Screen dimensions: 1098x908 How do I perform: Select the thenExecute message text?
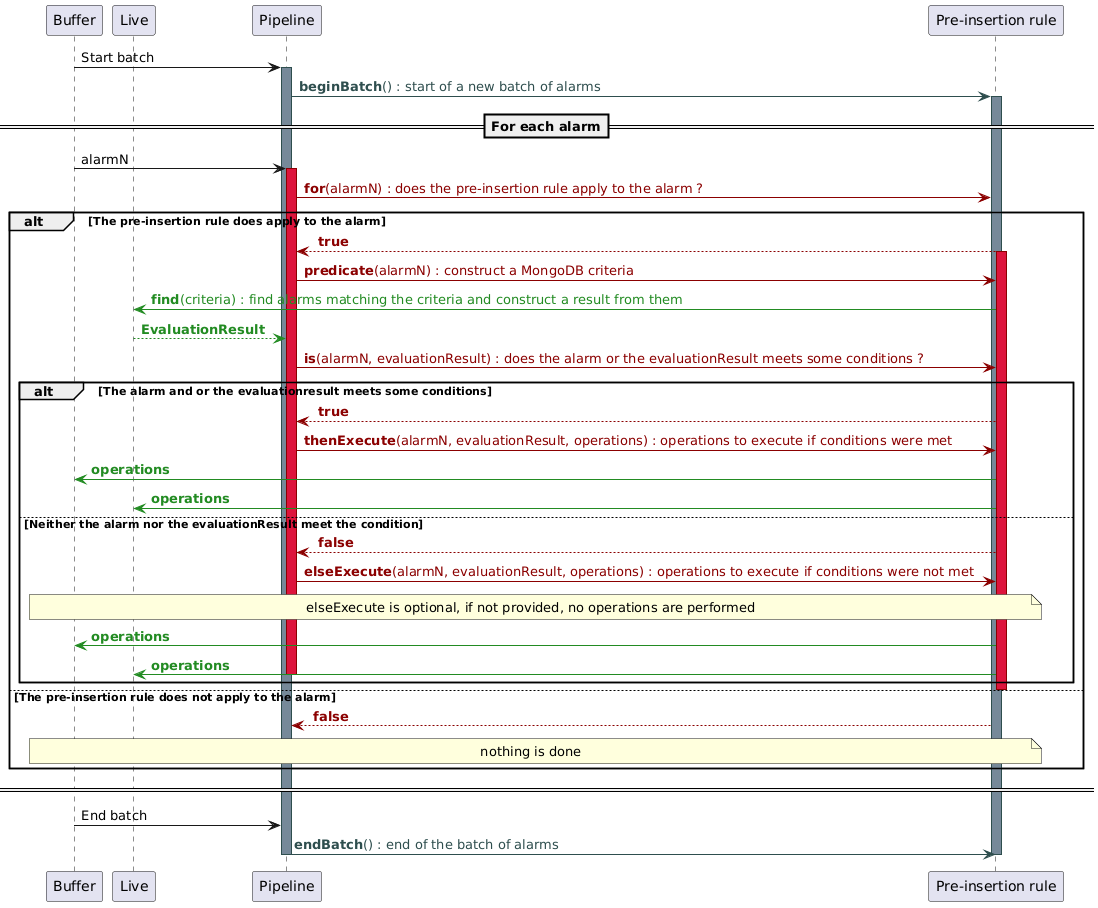click(x=627, y=440)
